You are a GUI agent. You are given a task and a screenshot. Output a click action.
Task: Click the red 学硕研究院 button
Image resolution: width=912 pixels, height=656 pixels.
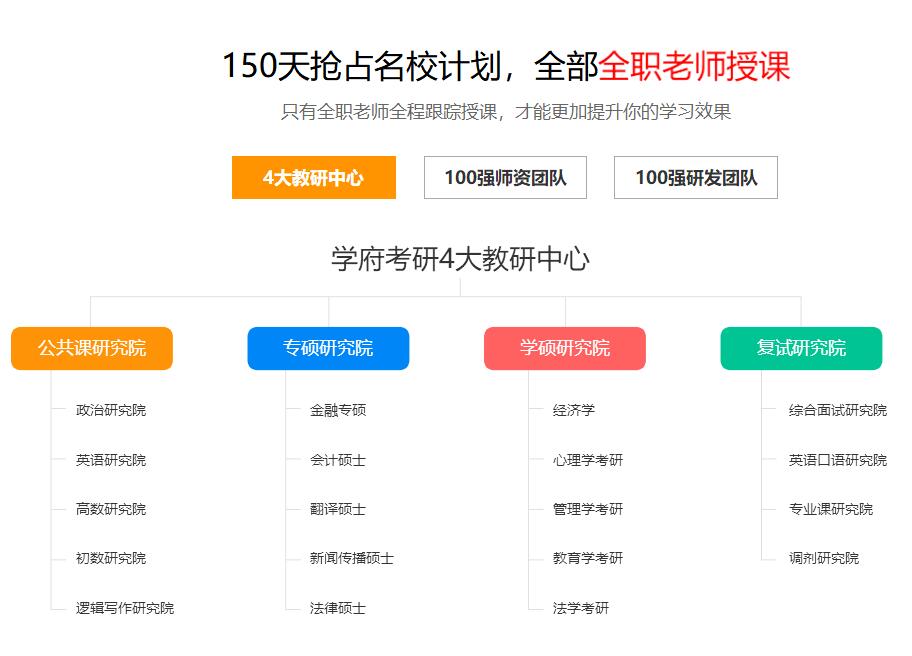click(x=565, y=348)
